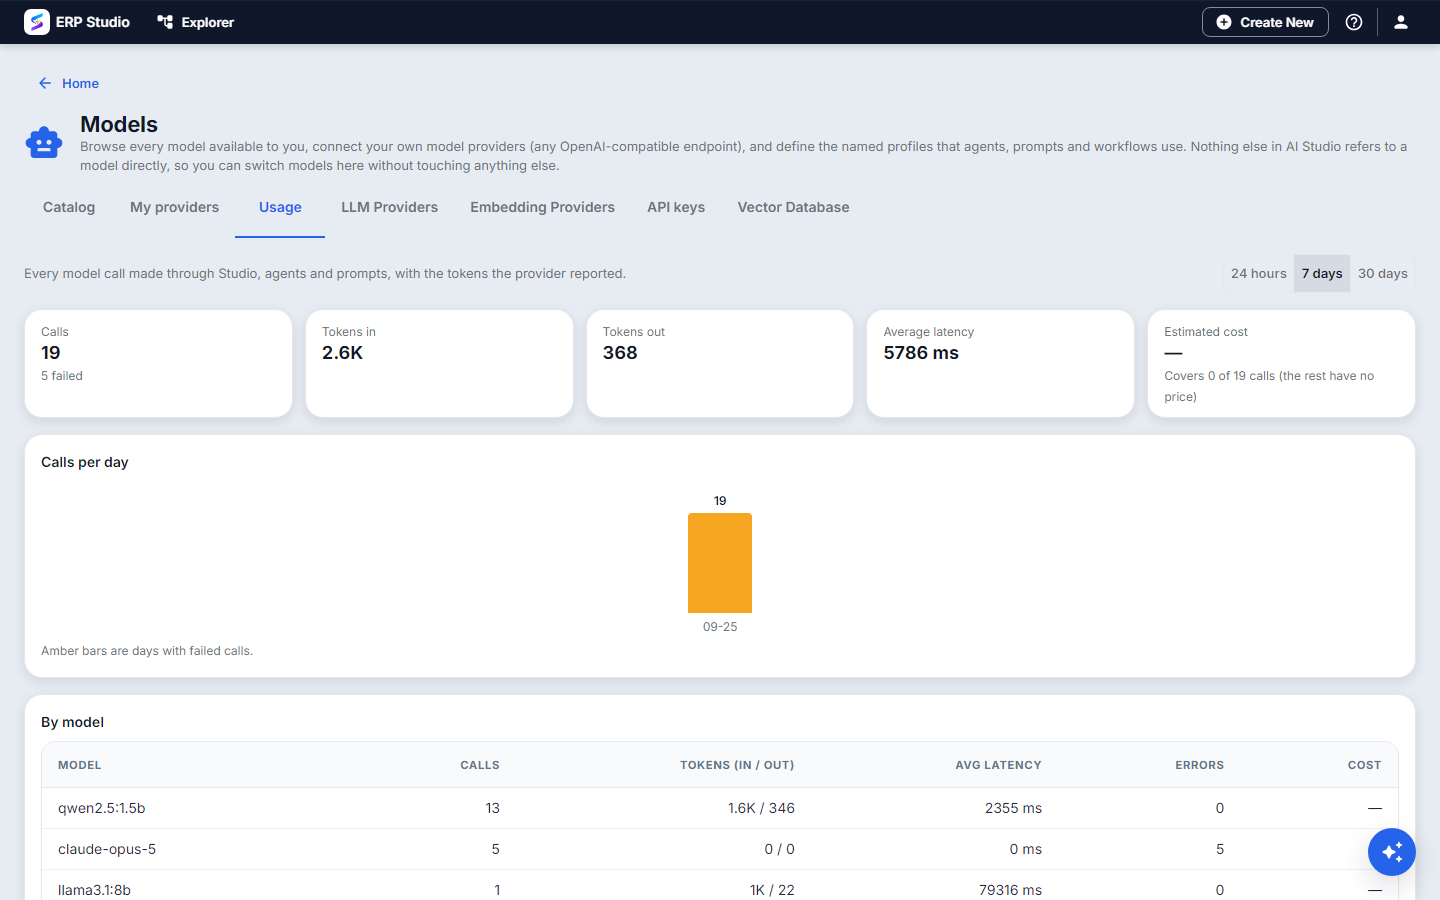Open the Vector Database tab
Viewport: 1440px width, 900px height.
(x=793, y=207)
